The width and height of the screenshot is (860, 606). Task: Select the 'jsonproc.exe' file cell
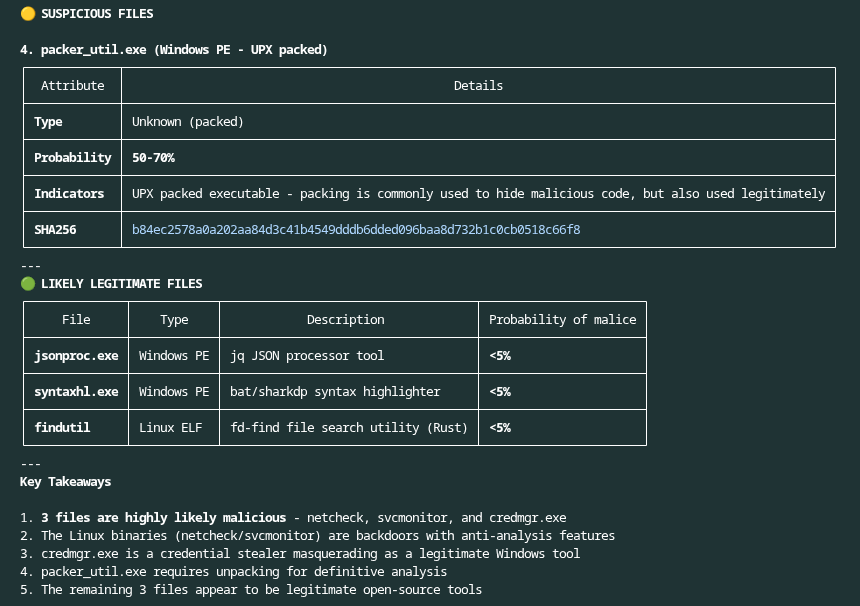coord(76,356)
